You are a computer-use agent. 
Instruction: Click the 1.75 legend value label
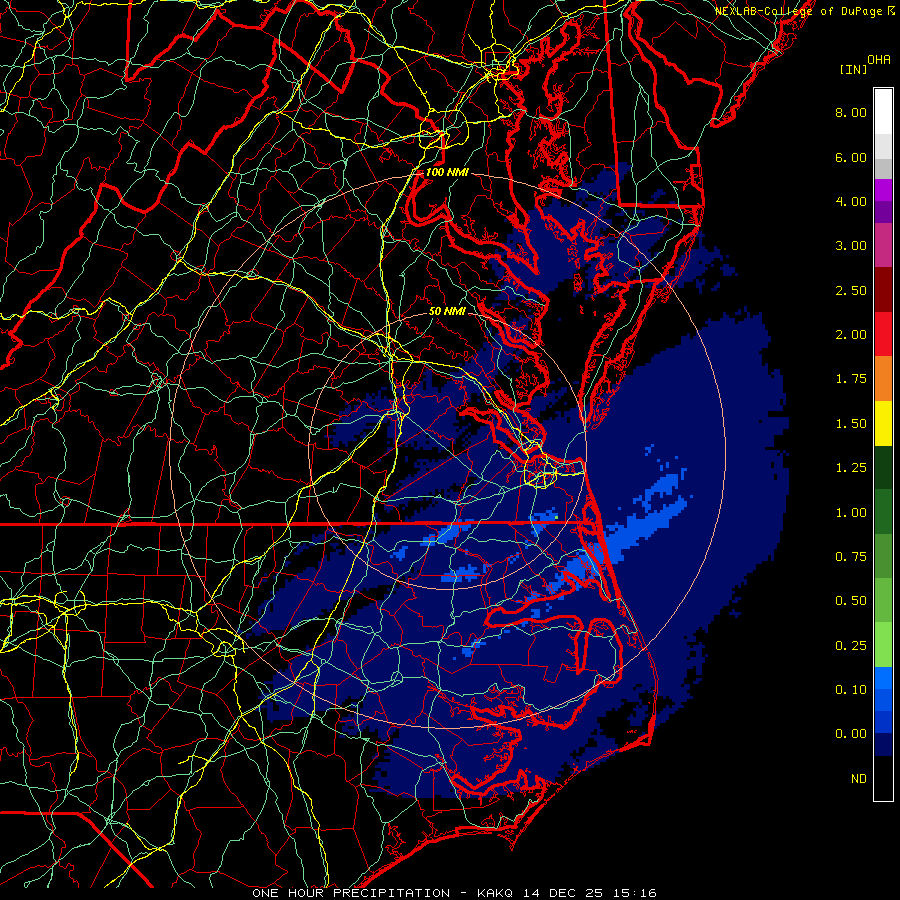pos(851,379)
